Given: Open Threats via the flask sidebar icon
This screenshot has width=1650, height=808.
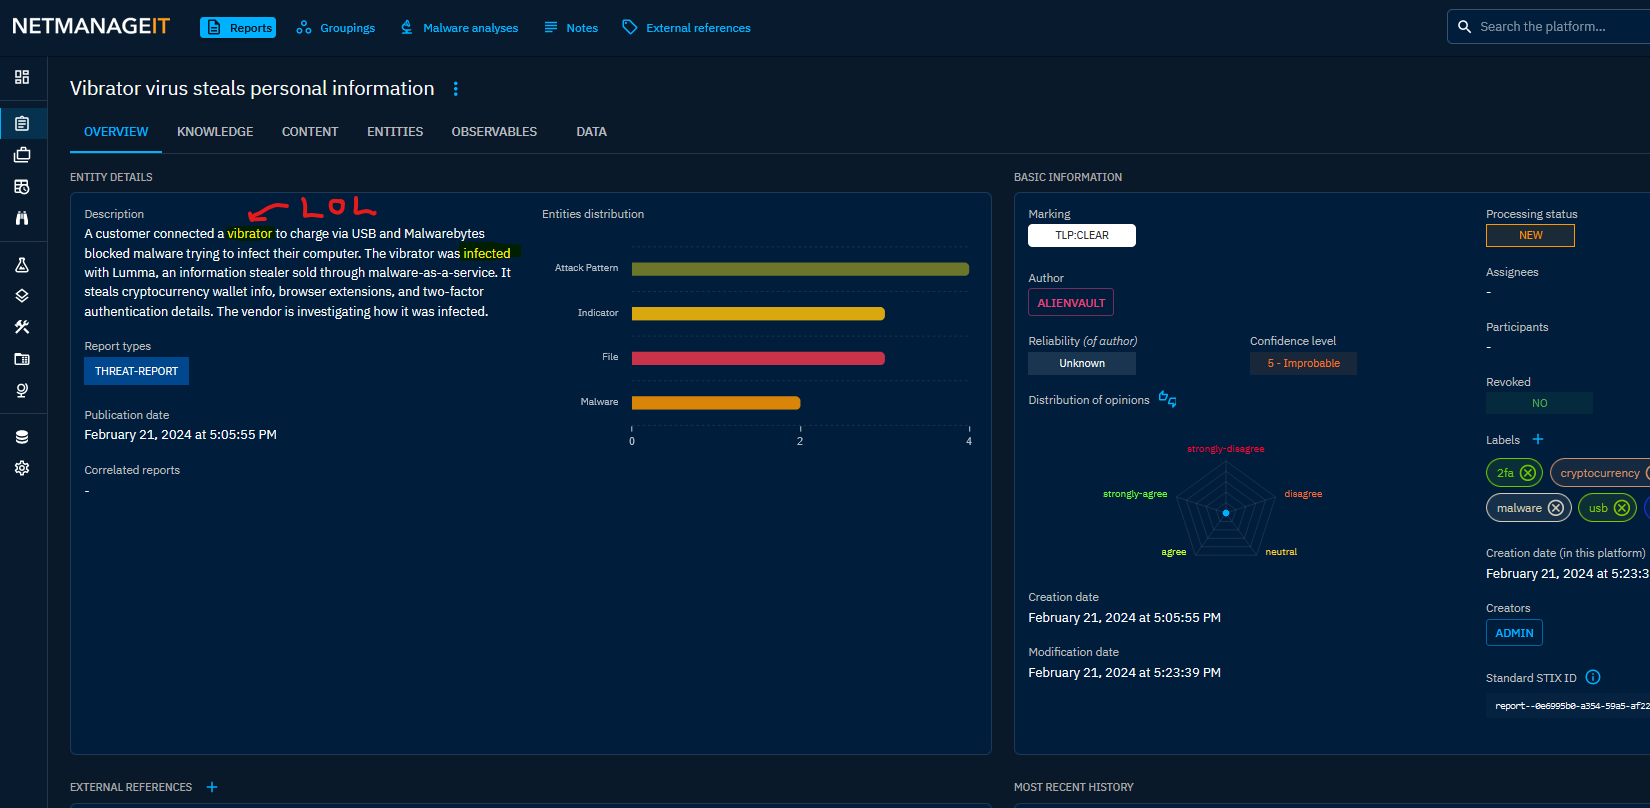Looking at the screenshot, I should (x=22, y=265).
